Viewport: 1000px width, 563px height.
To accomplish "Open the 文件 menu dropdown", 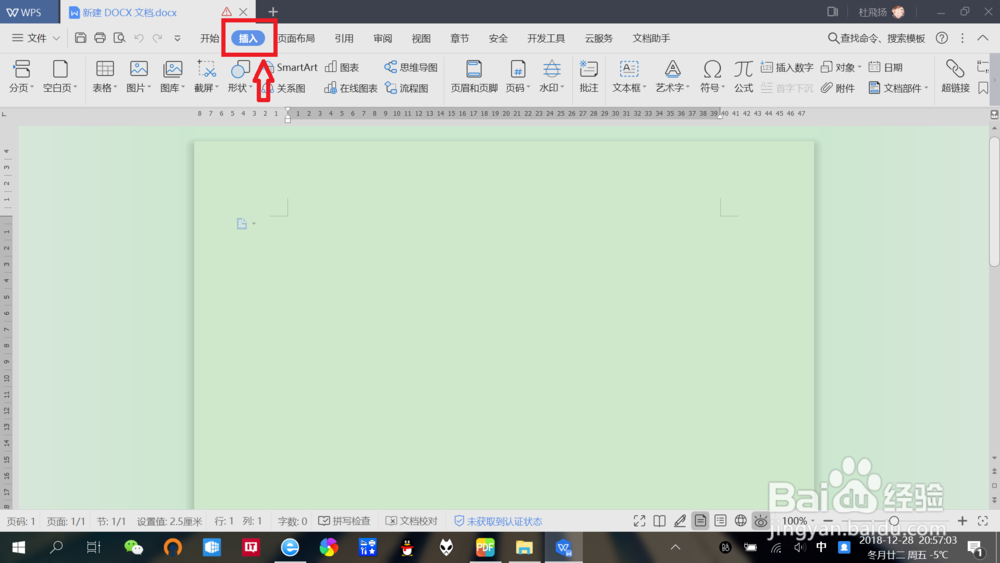I will tap(36, 38).
